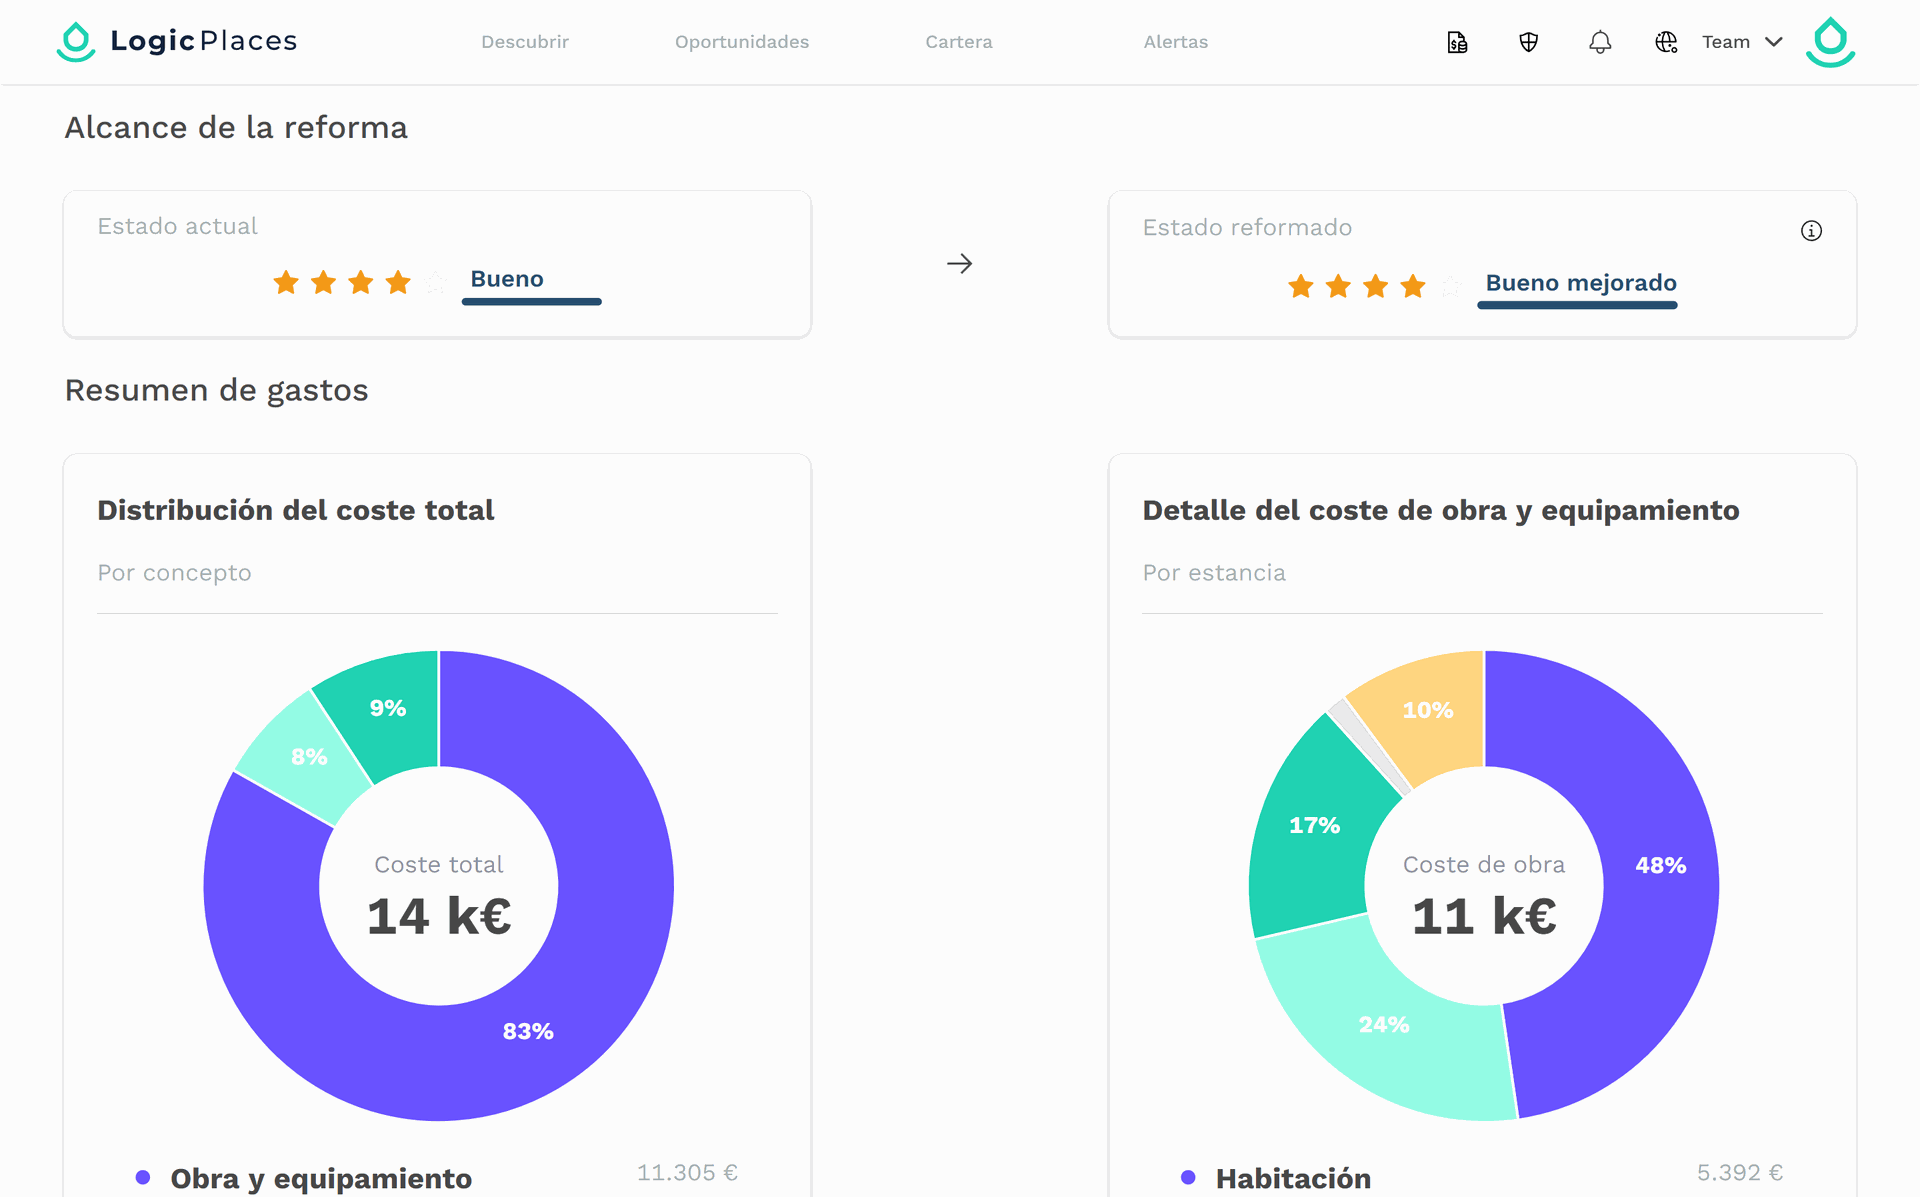Viewport: 1920px width, 1197px height.
Task: Expand the Team dropdown chevron
Action: pyautogui.click(x=1774, y=42)
